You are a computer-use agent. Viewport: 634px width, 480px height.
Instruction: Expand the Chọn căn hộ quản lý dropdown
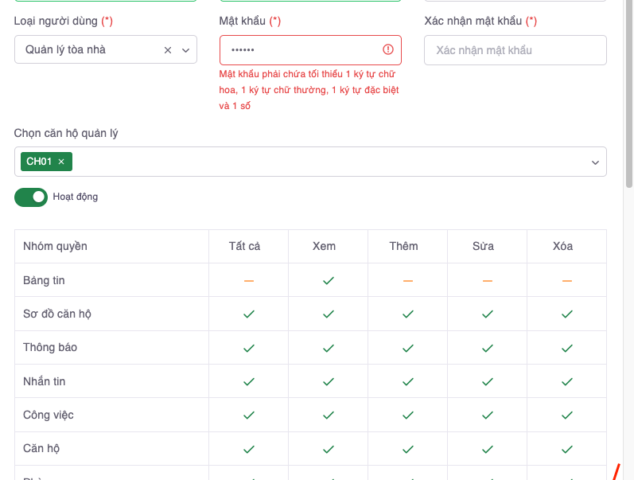pos(595,162)
